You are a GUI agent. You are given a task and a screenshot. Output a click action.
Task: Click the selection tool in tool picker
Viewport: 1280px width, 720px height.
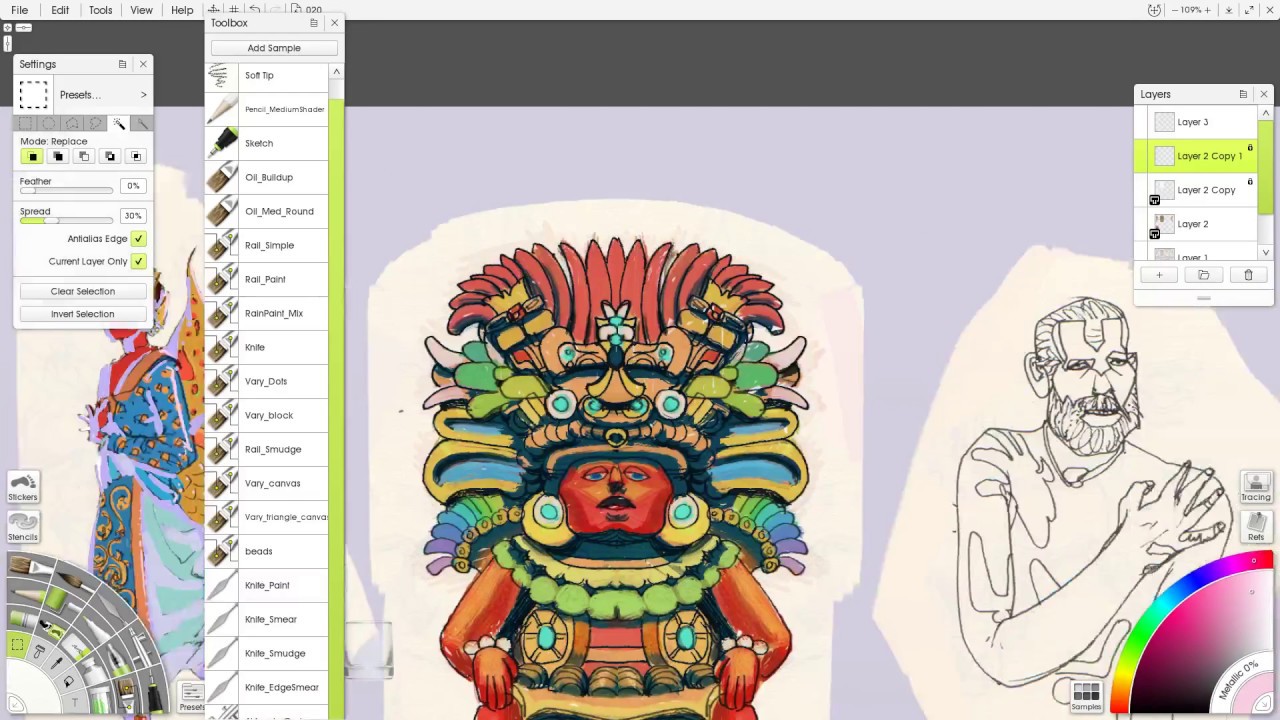(17, 645)
